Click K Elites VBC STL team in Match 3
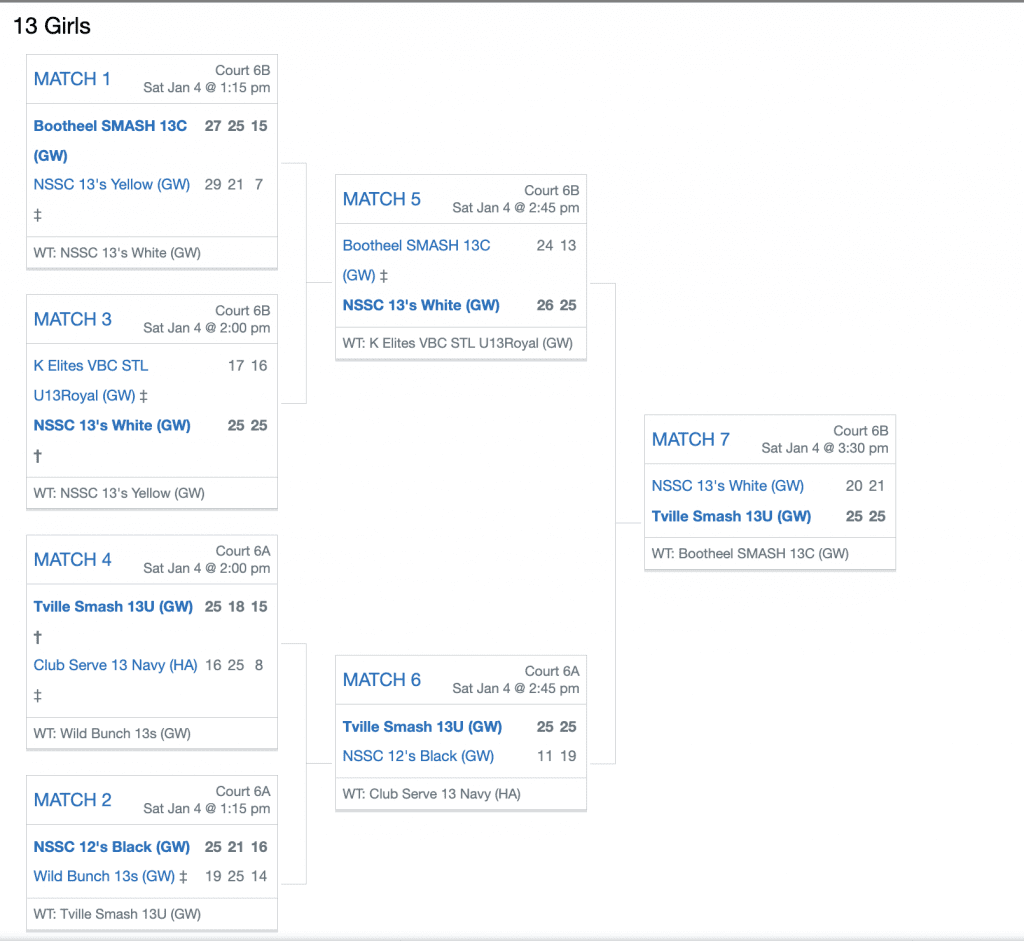This screenshot has width=1024, height=941. 91,380
